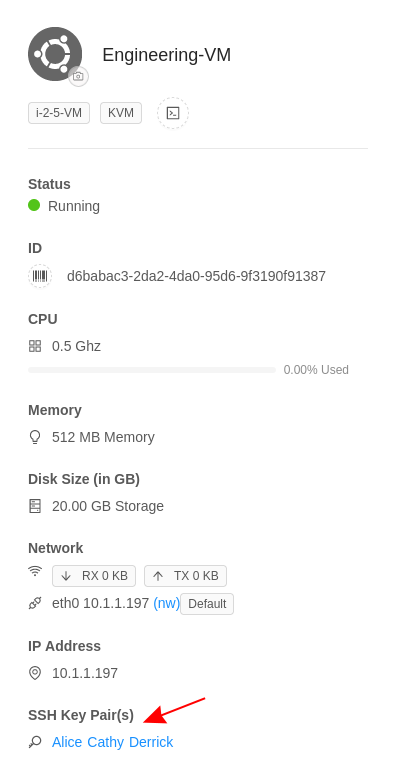The width and height of the screenshot is (393, 773).
Task: Click the i-2-5-VM tag
Action: pos(59,113)
